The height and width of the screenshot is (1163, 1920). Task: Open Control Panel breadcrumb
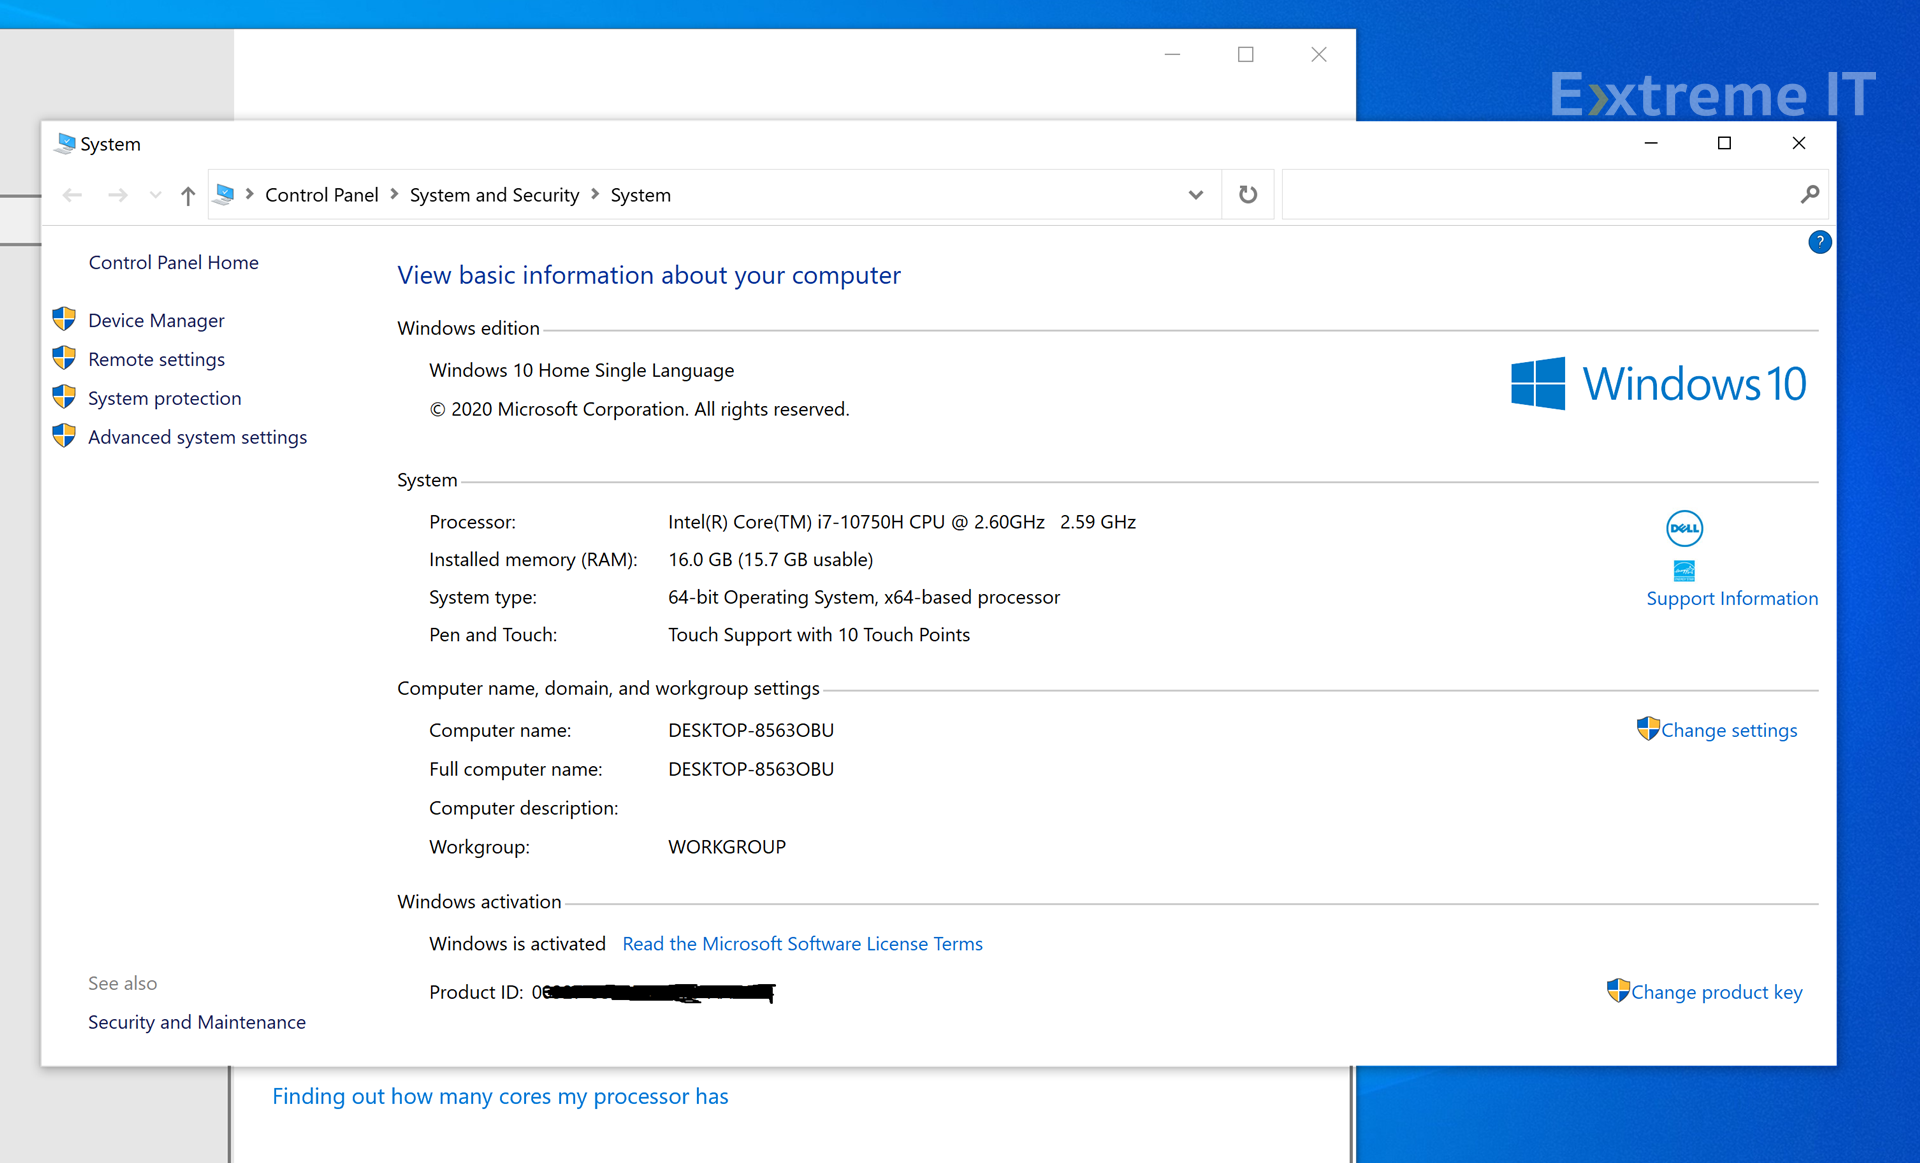[x=321, y=195]
